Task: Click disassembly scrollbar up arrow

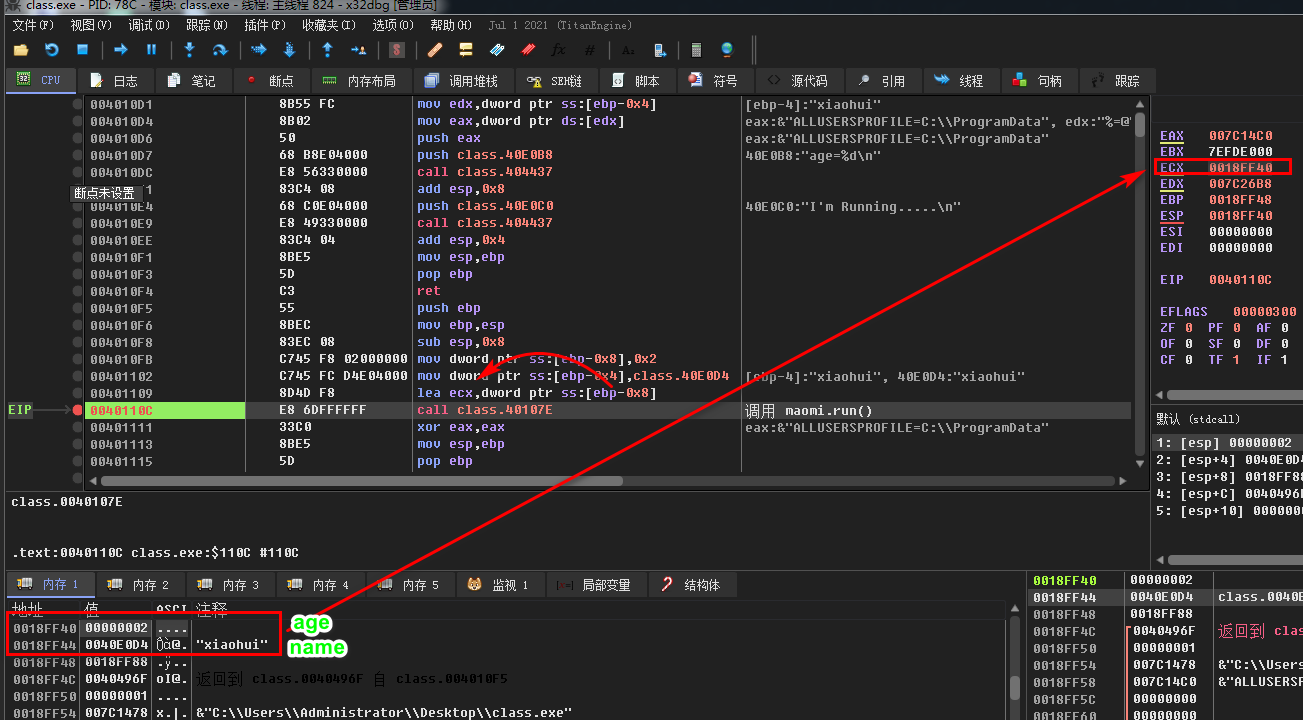Action: [1139, 103]
